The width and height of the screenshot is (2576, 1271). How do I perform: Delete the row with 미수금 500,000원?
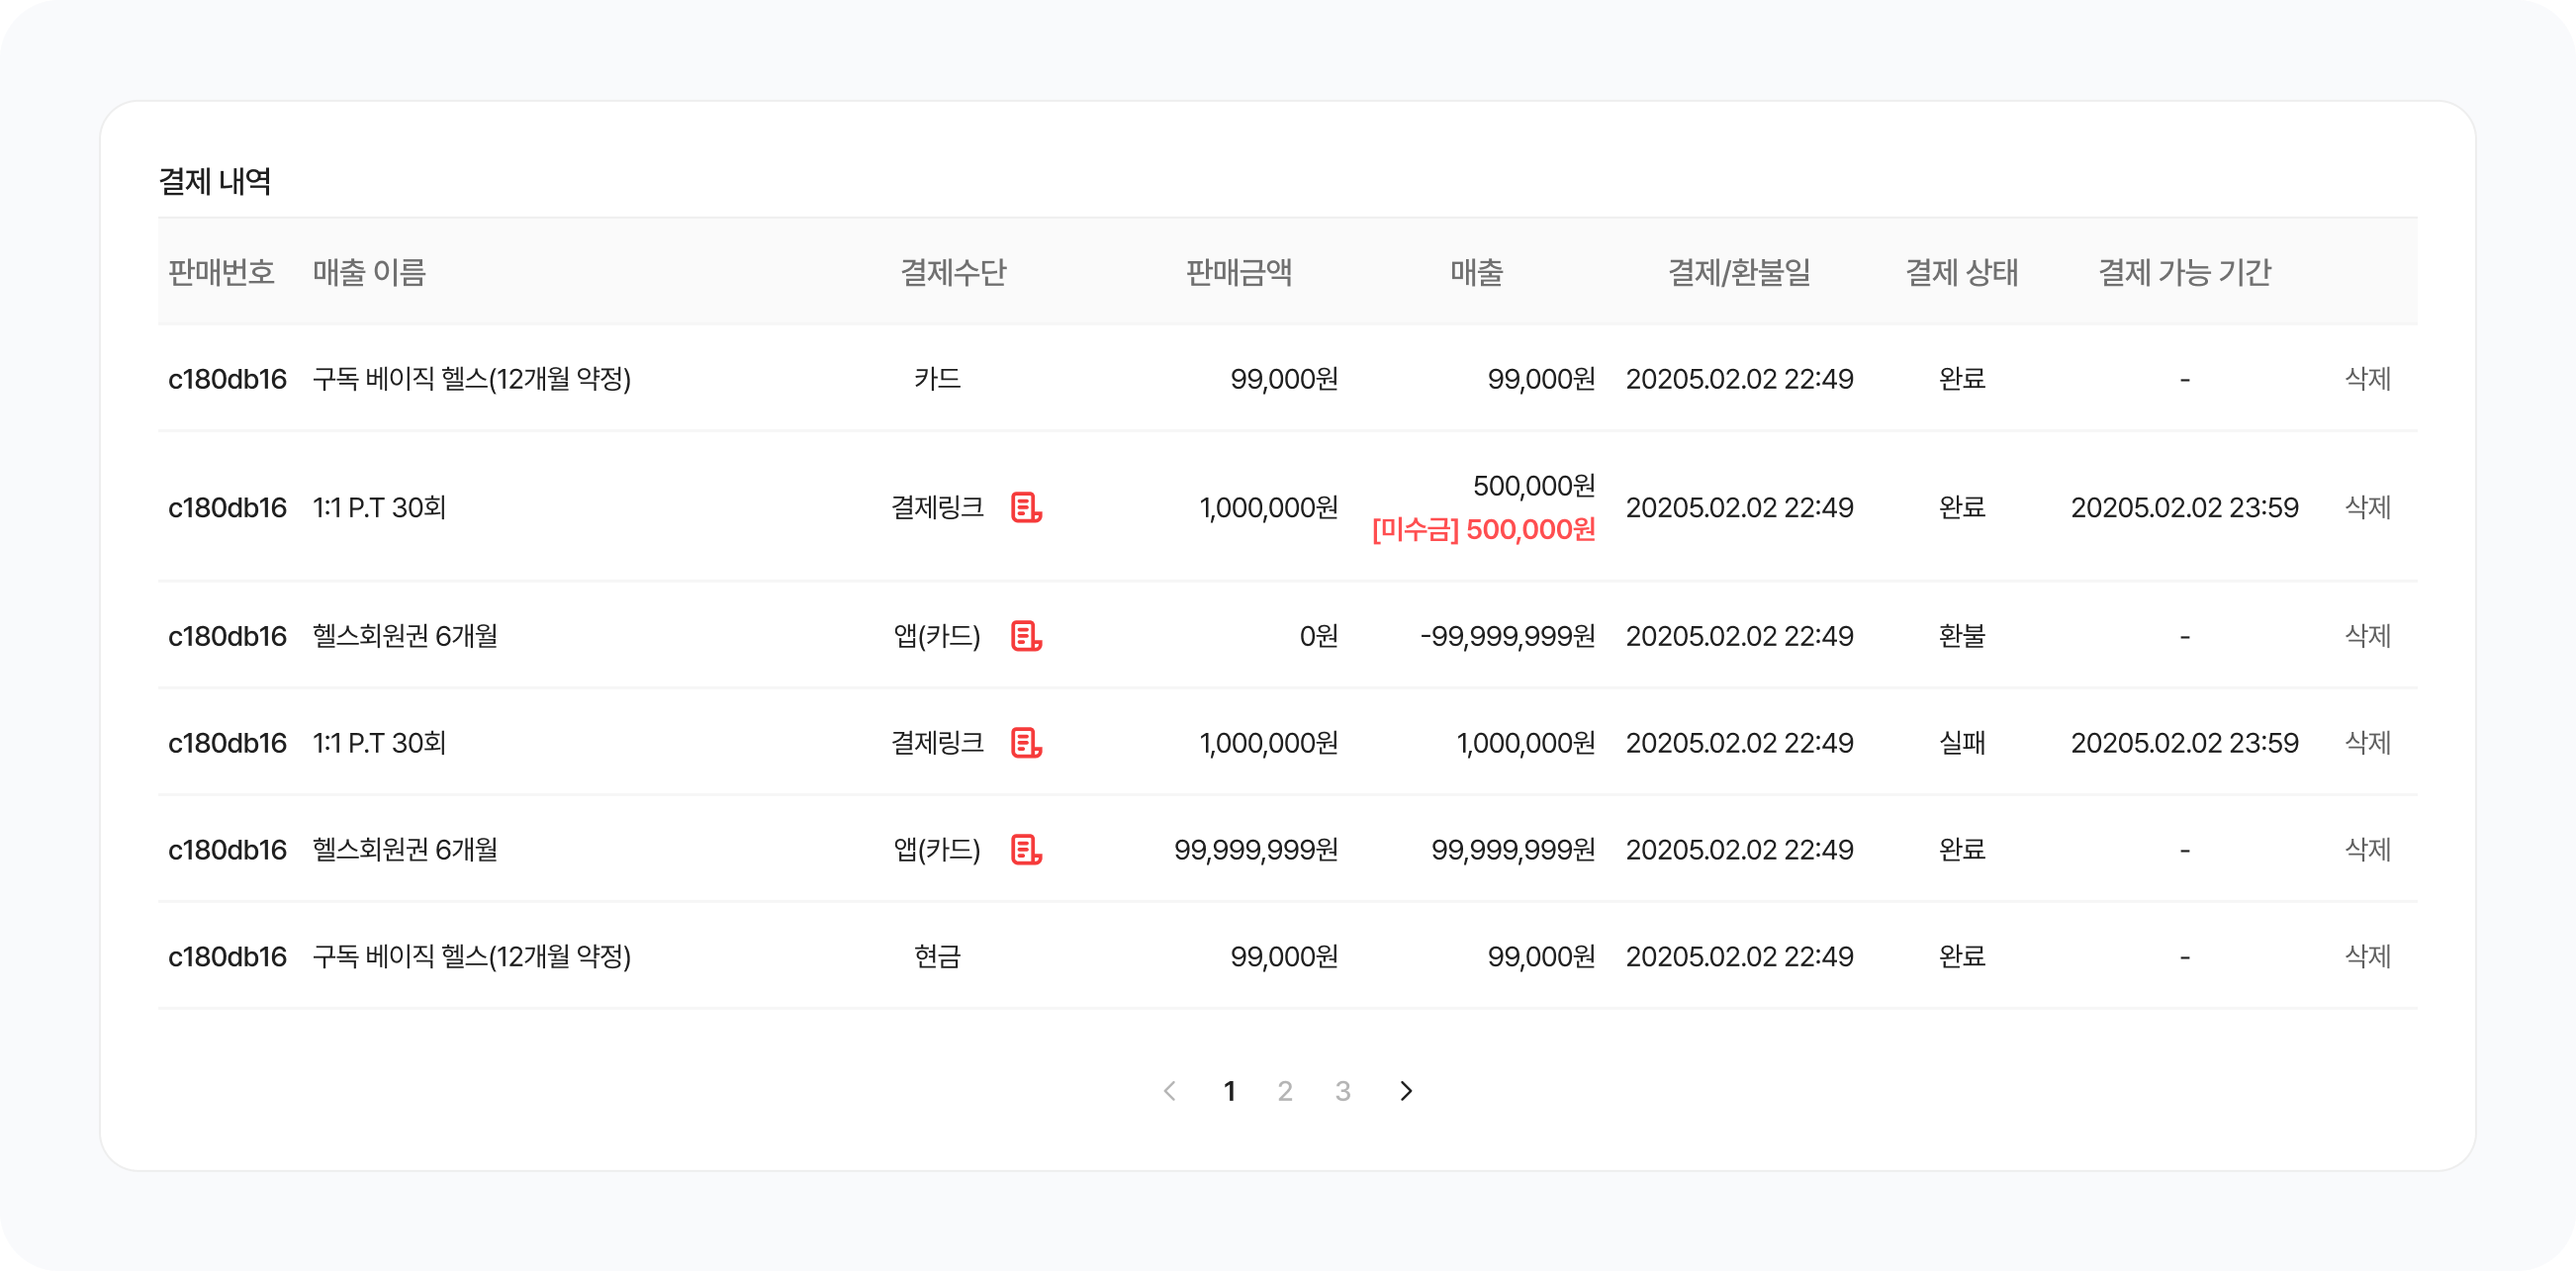point(2367,508)
